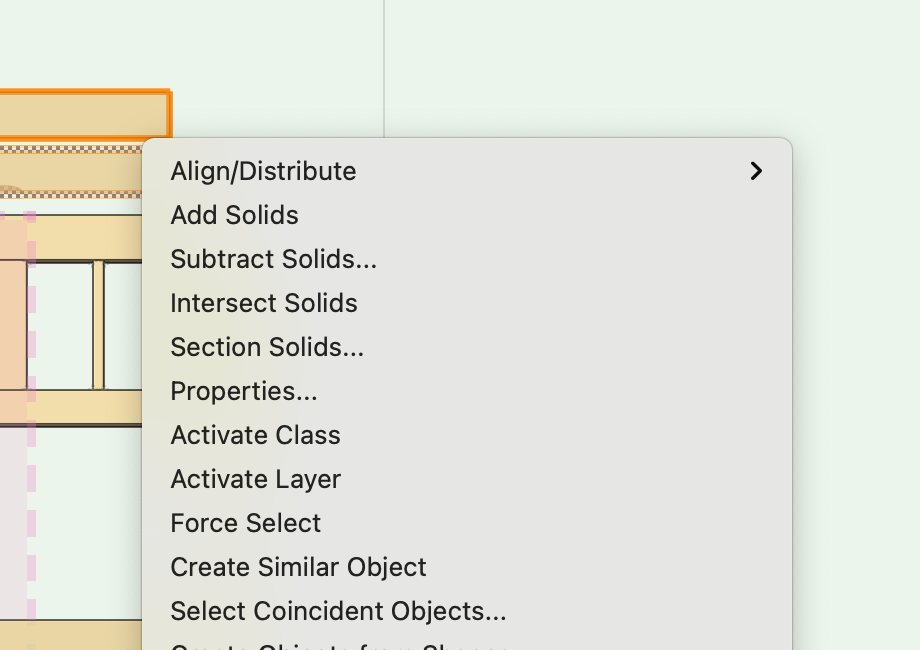Choose Create Similar Object

pos(298,567)
